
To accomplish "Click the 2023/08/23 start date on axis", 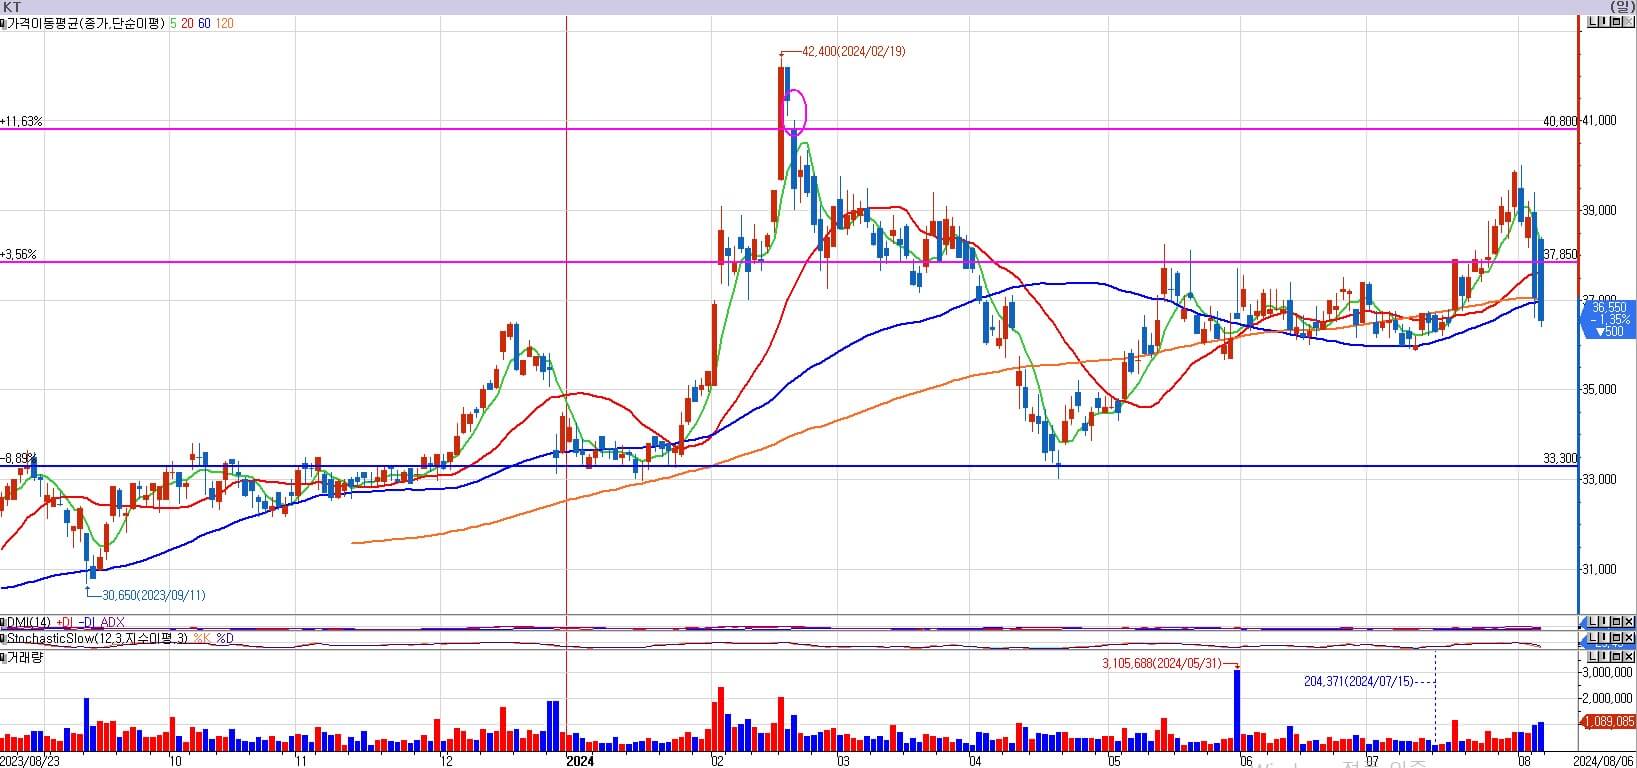I will (x=30, y=761).
